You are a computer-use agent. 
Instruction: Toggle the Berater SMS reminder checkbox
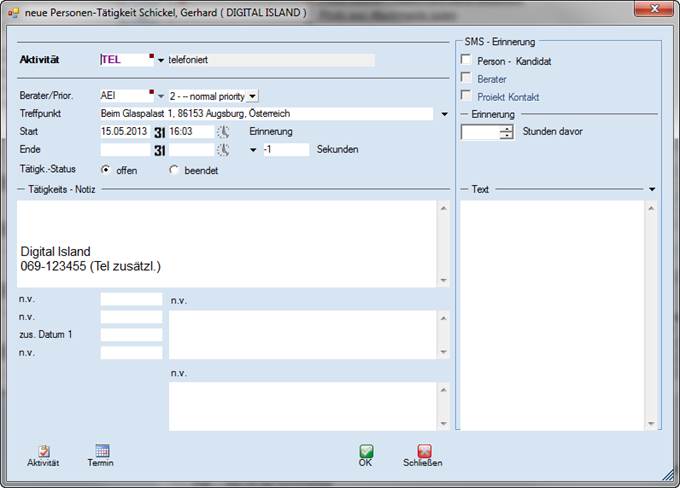[466, 78]
